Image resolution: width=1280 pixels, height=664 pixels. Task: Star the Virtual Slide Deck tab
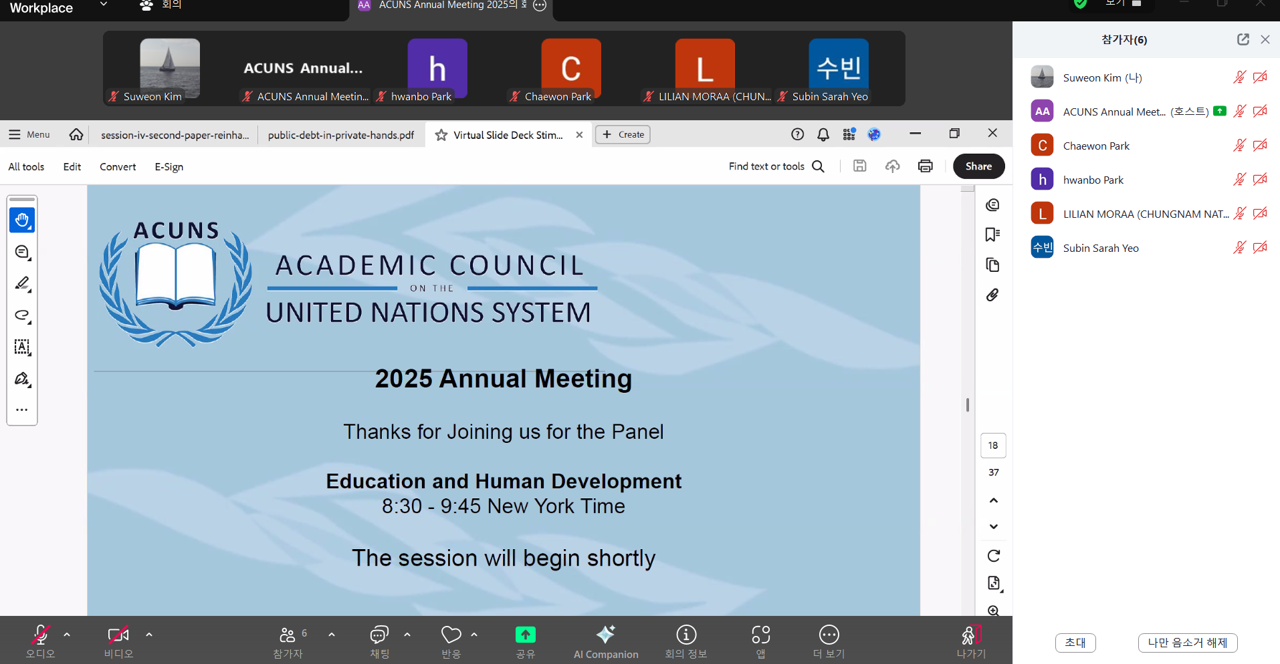pos(441,135)
